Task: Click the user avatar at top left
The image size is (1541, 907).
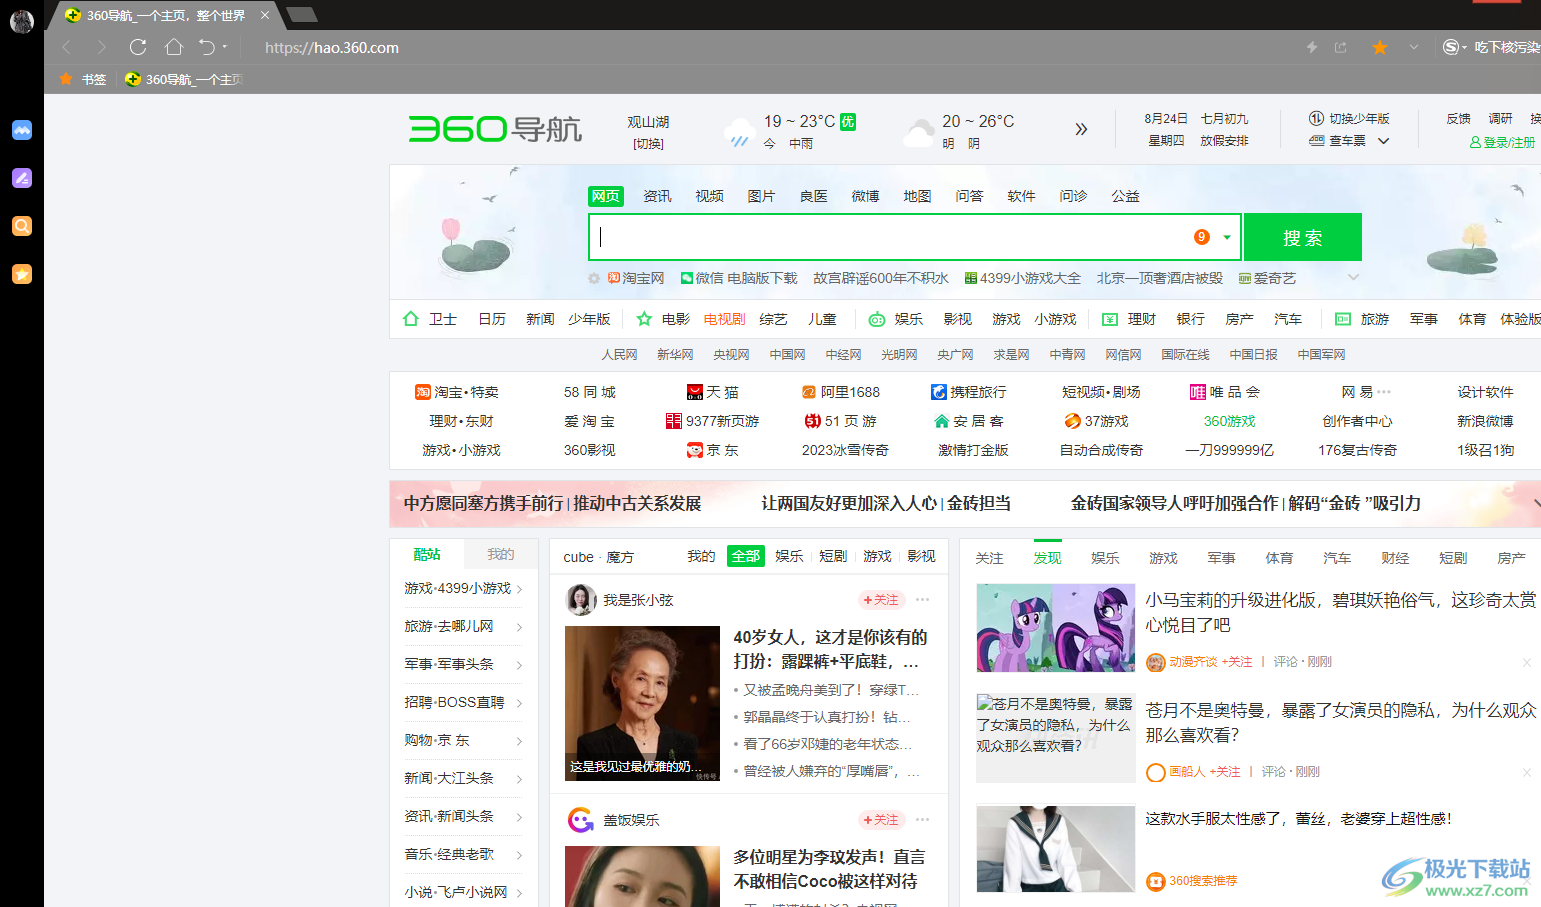Action: [x=22, y=21]
